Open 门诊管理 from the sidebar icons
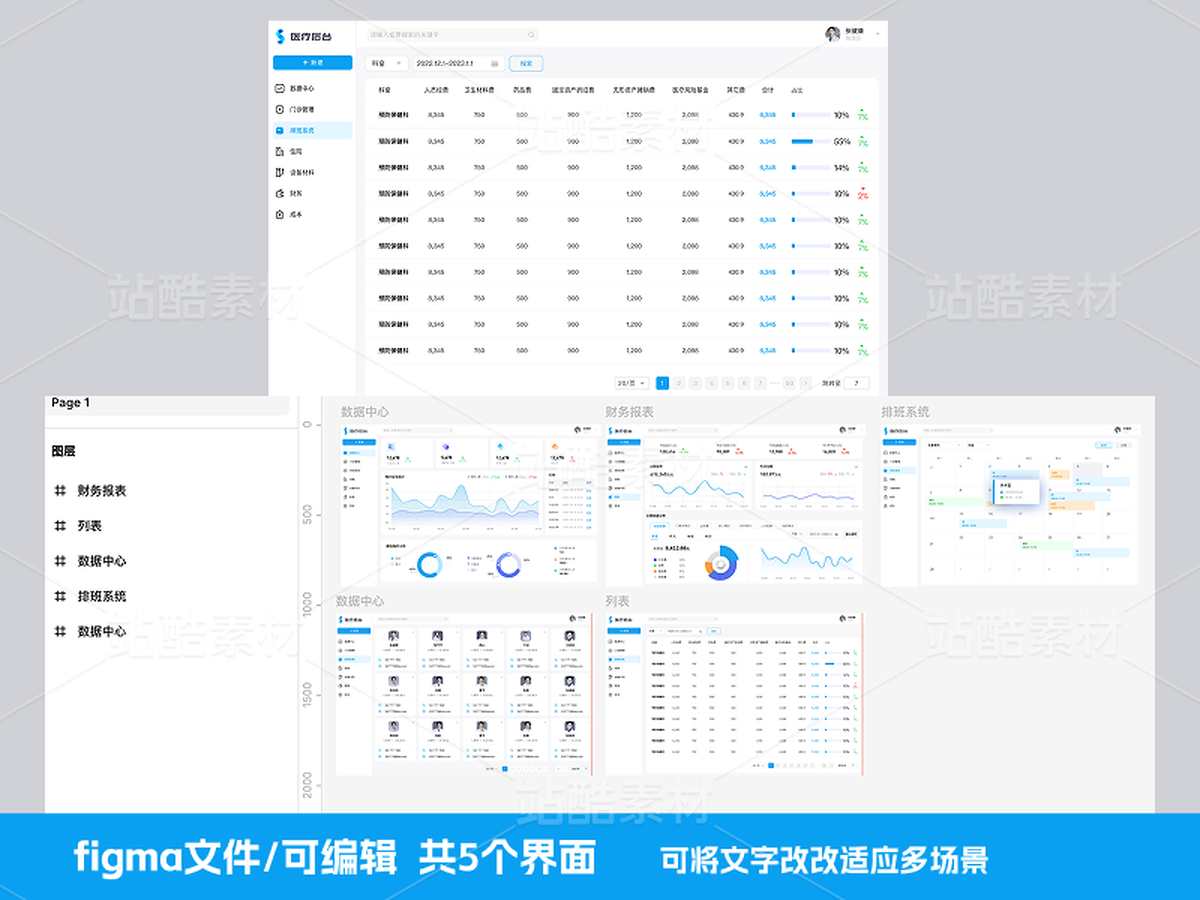This screenshot has width=1200, height=900. pyautogui.click(x=280, y=110)
